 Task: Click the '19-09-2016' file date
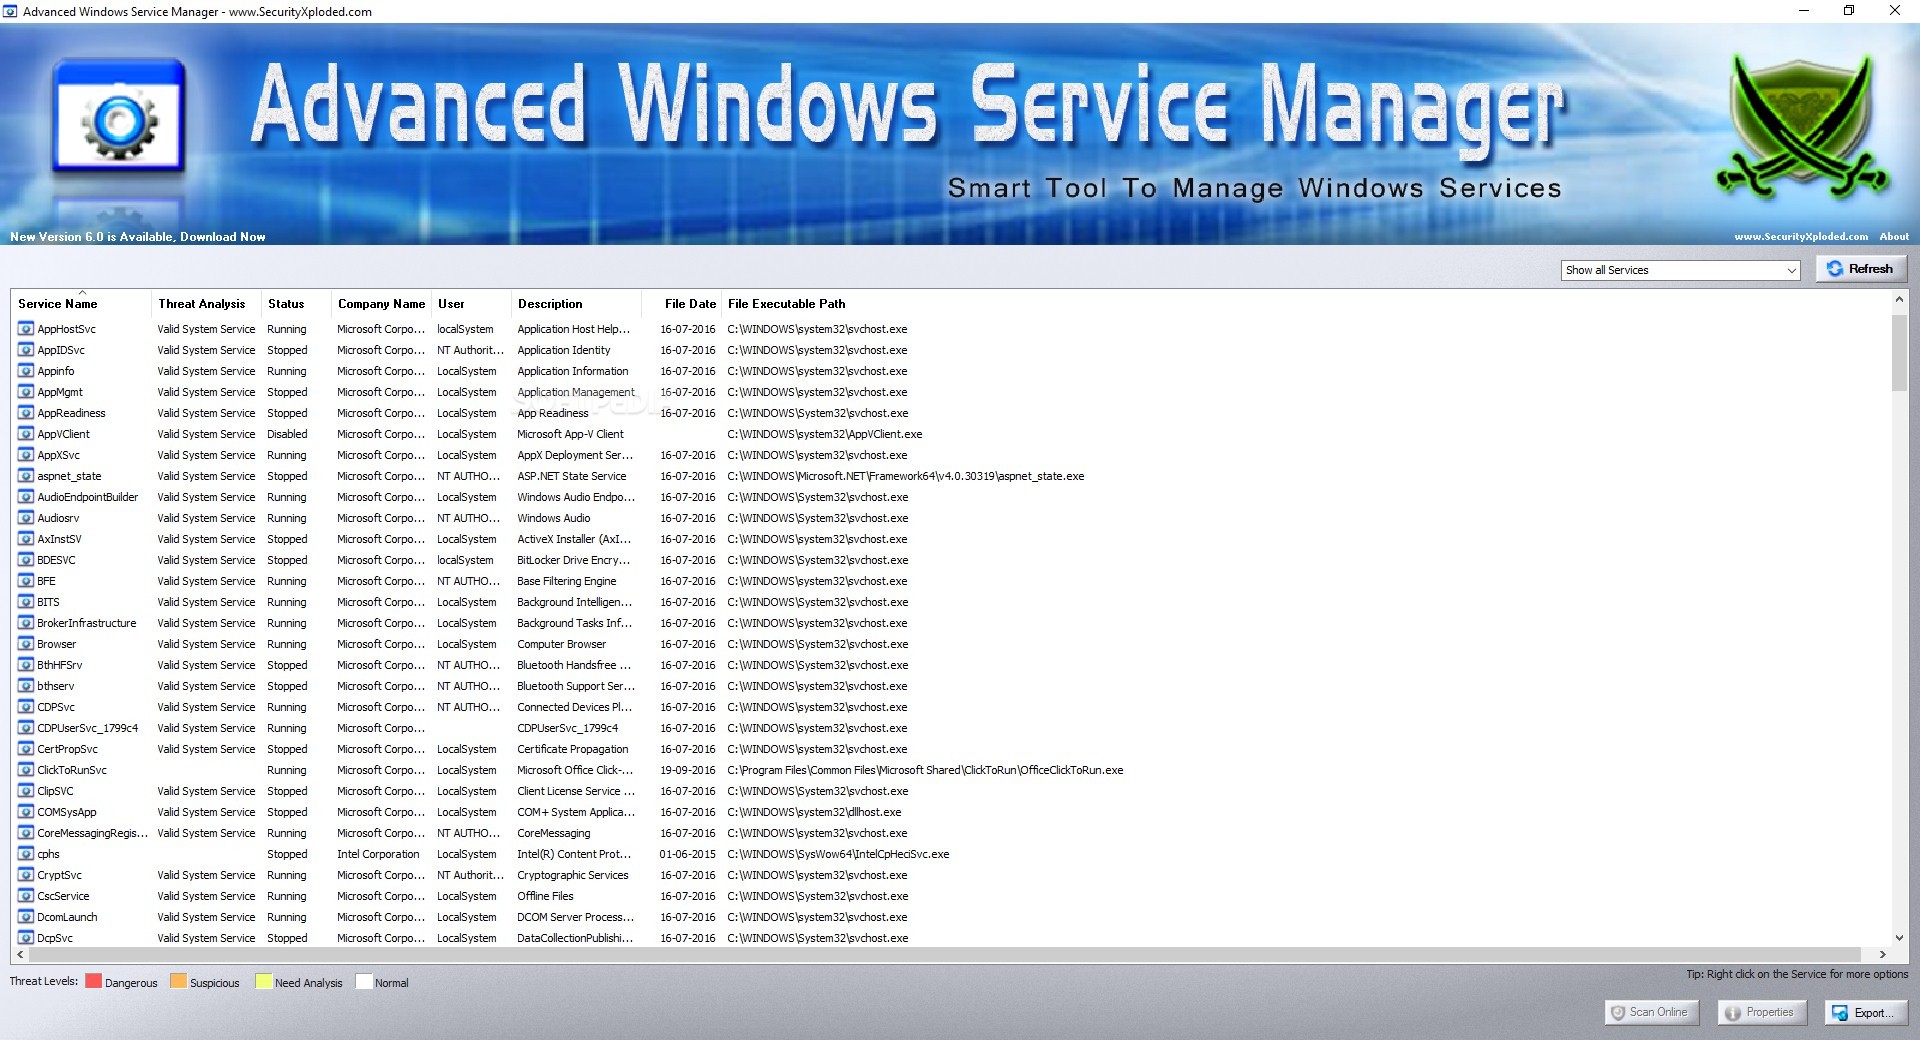(687, 770)
